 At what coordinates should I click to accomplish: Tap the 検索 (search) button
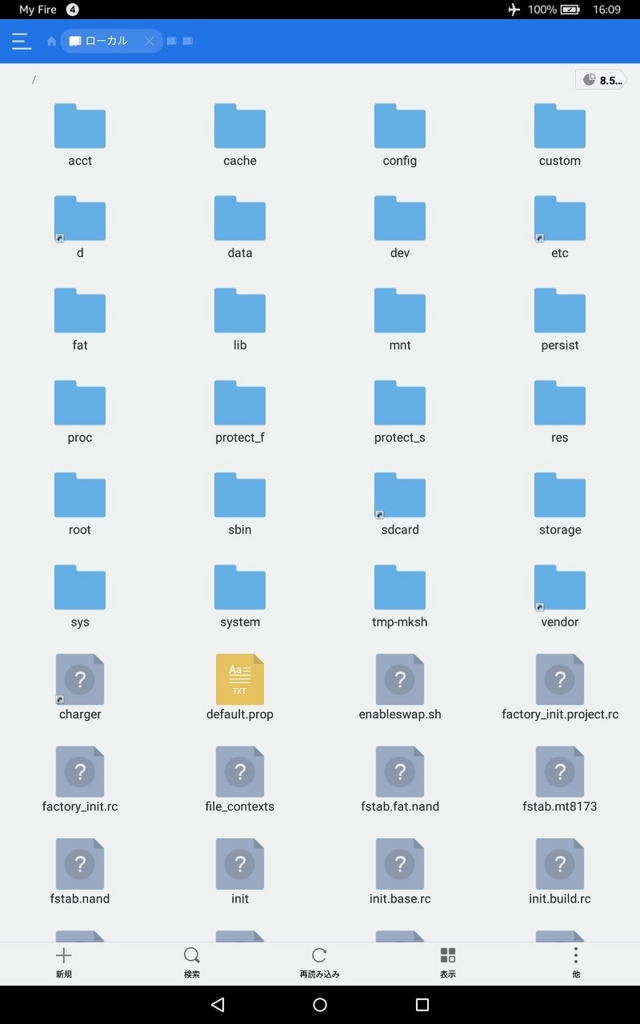click(x=191, y=963)
